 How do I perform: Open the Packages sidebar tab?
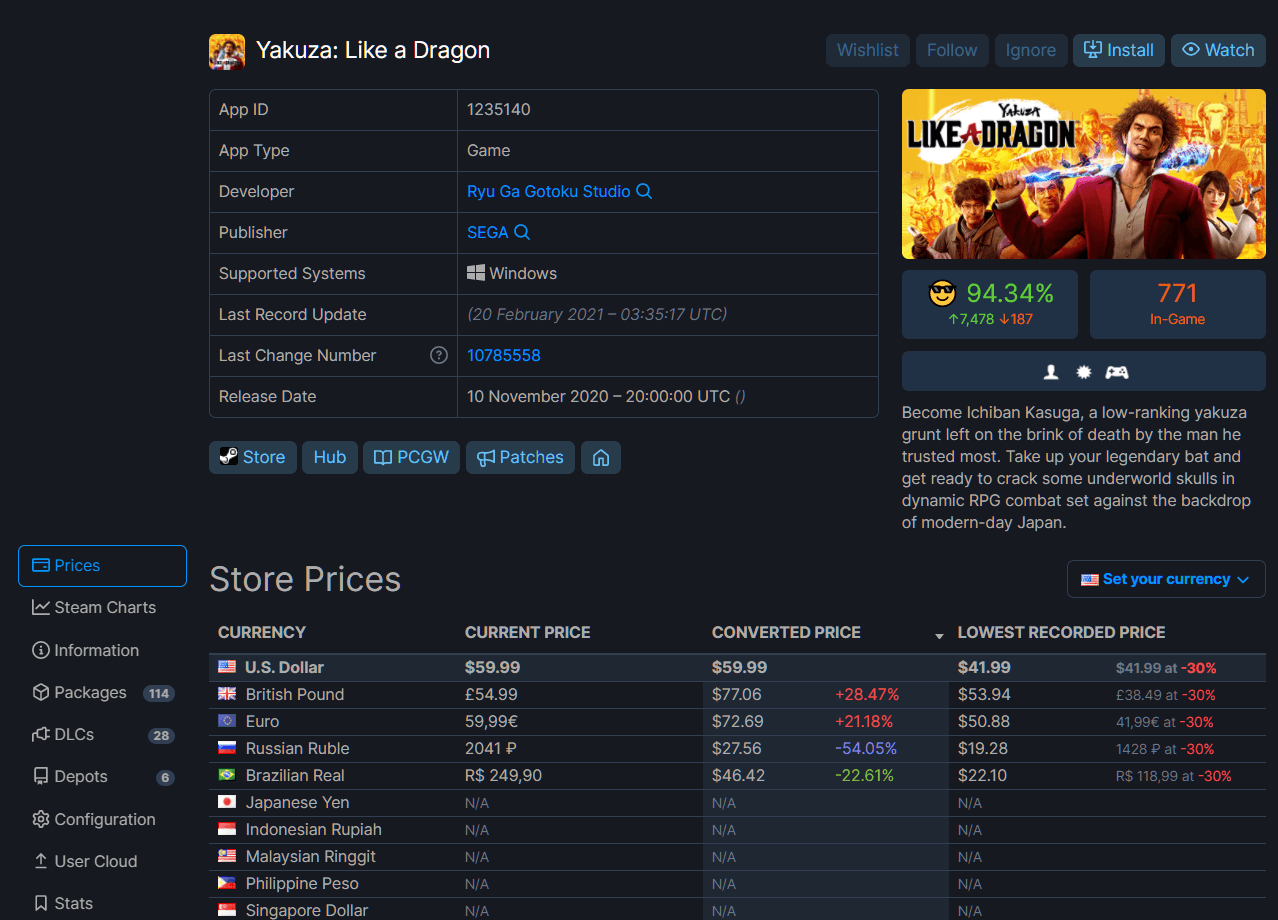(102, 692)
